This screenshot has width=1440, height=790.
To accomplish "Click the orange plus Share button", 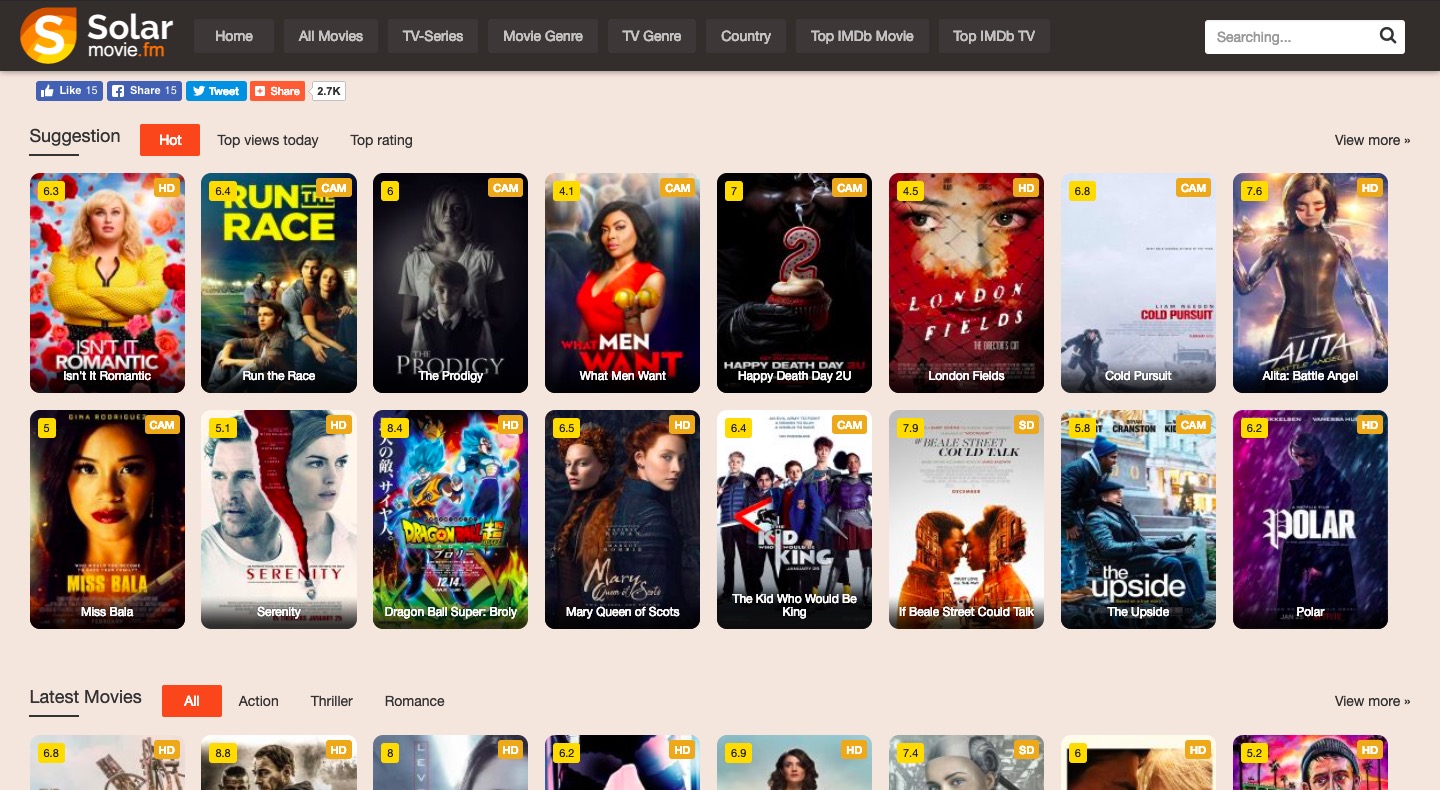I will coord(277,91).
